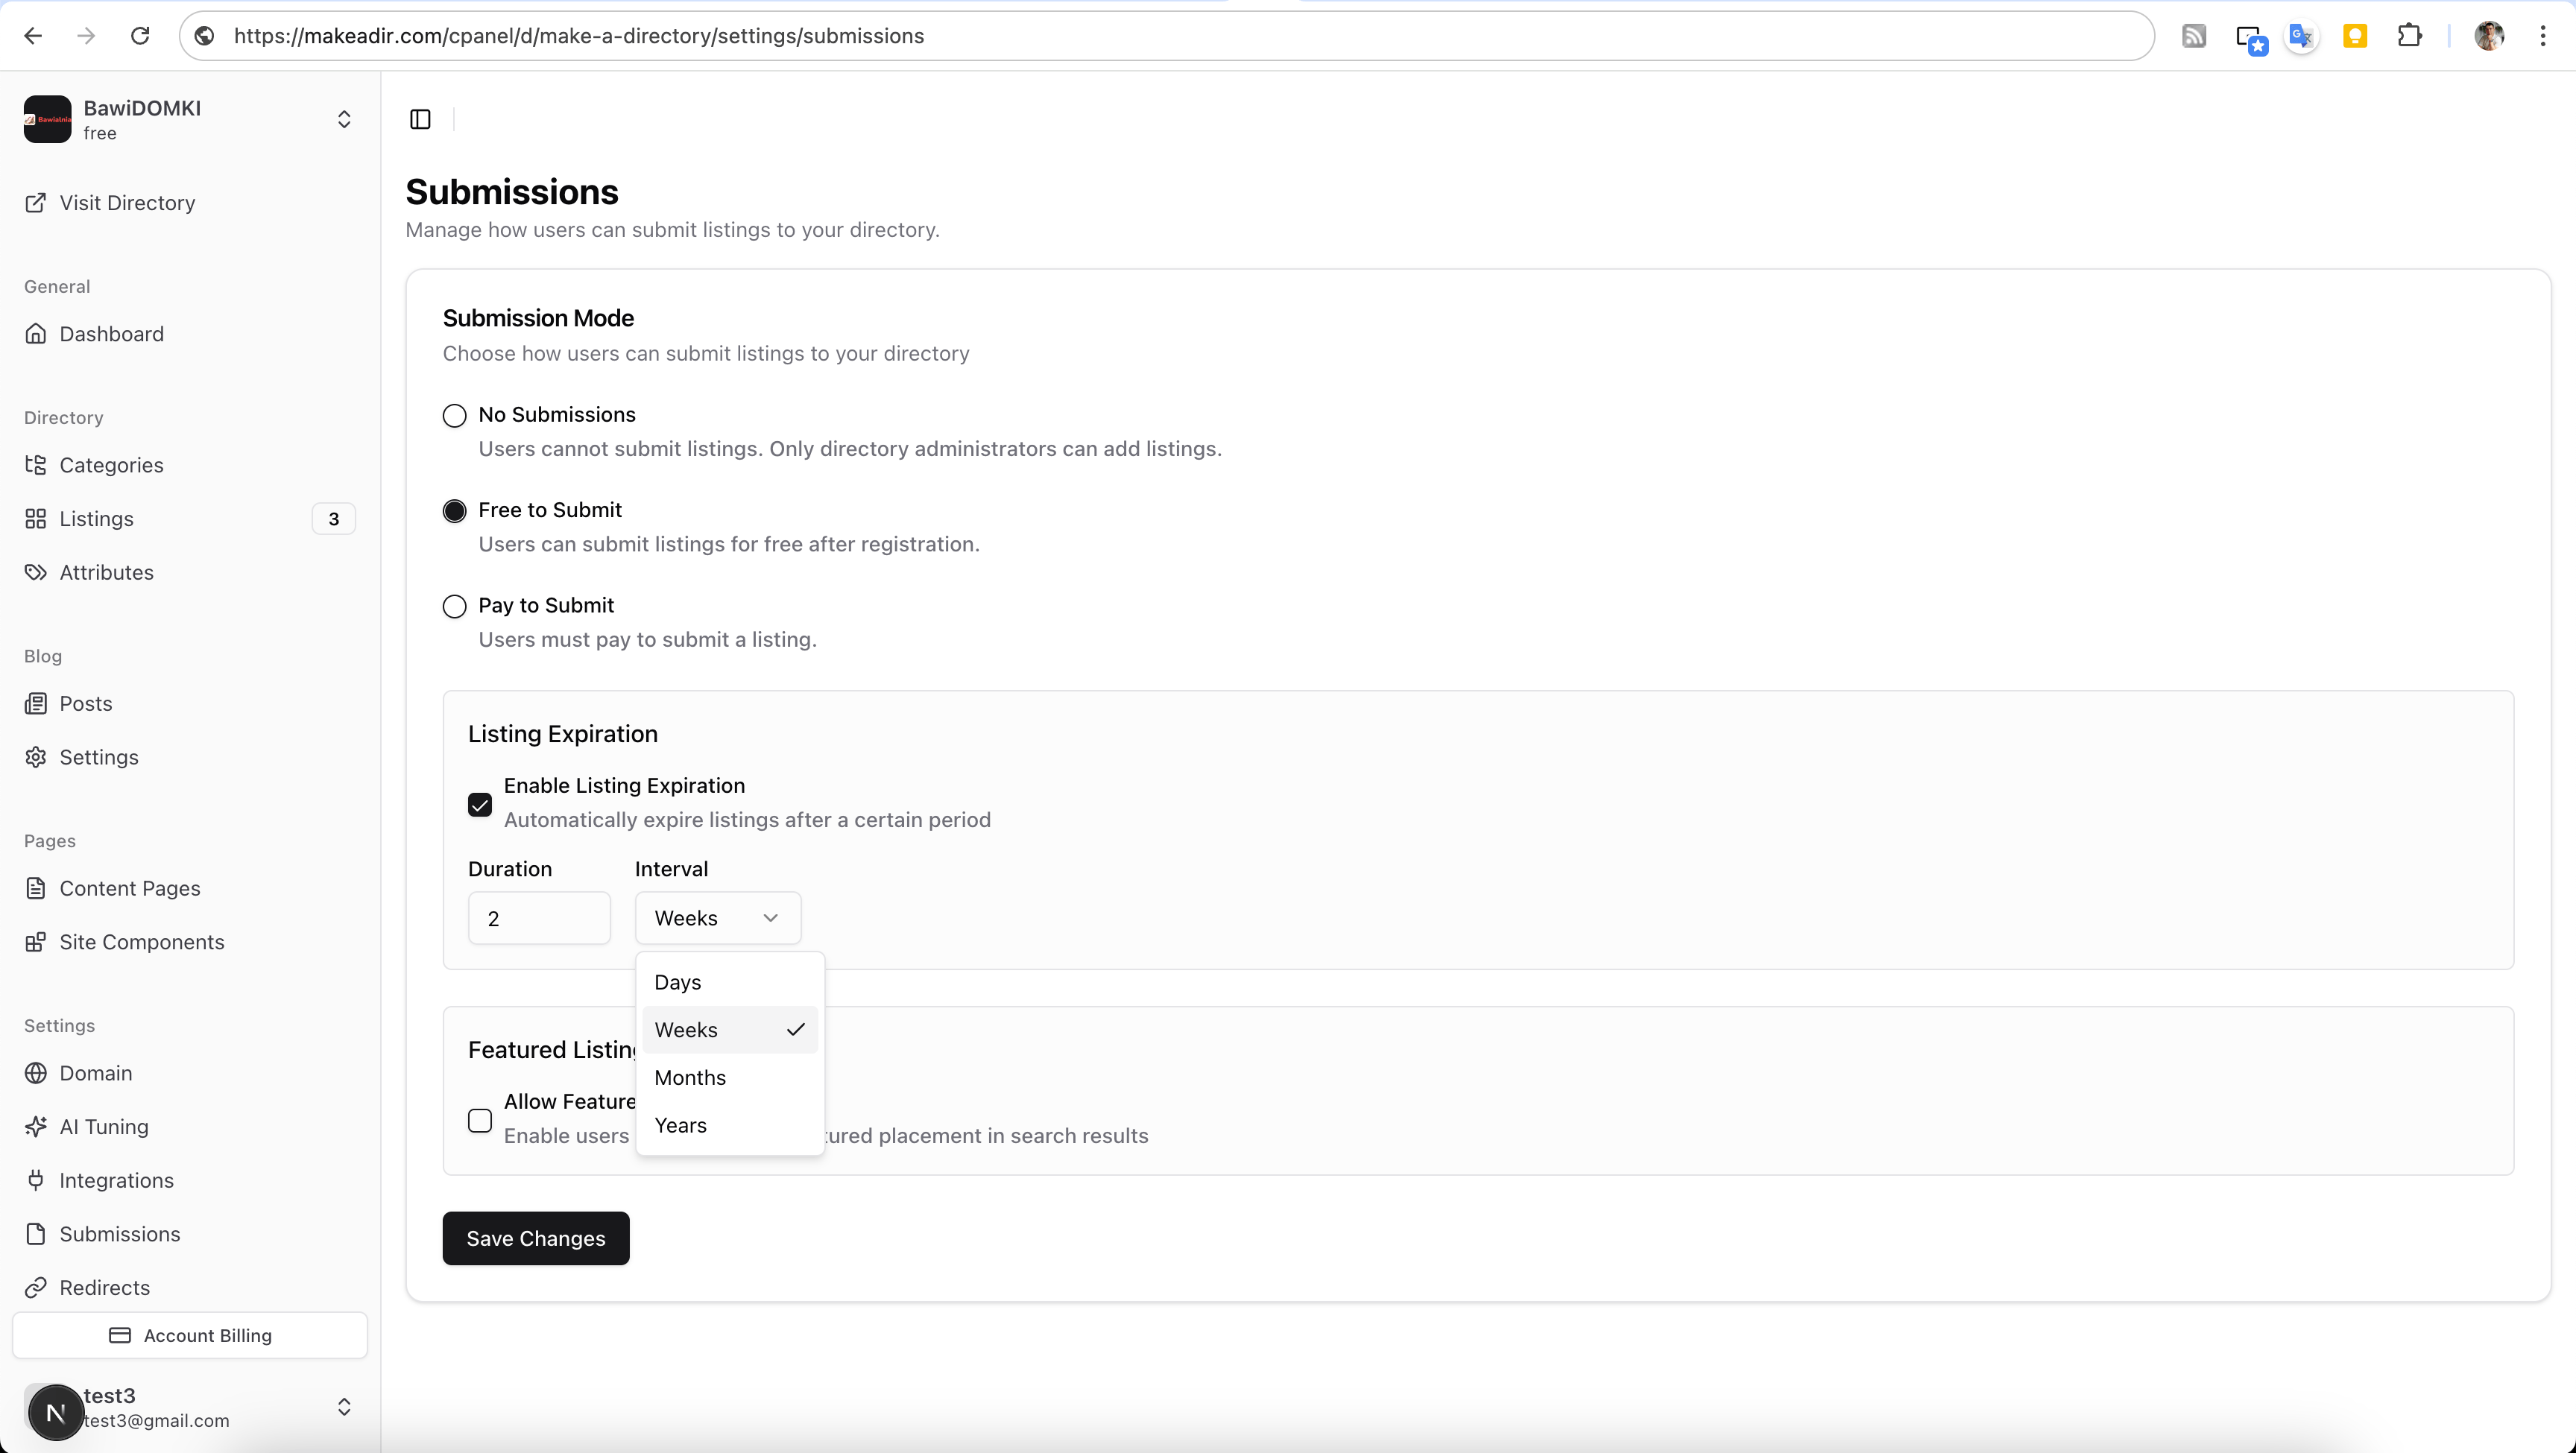Screen dimensions: 2576x1453
Task: Expand the BawiDOMKI workspace switcher
Action: pos(343,120)
